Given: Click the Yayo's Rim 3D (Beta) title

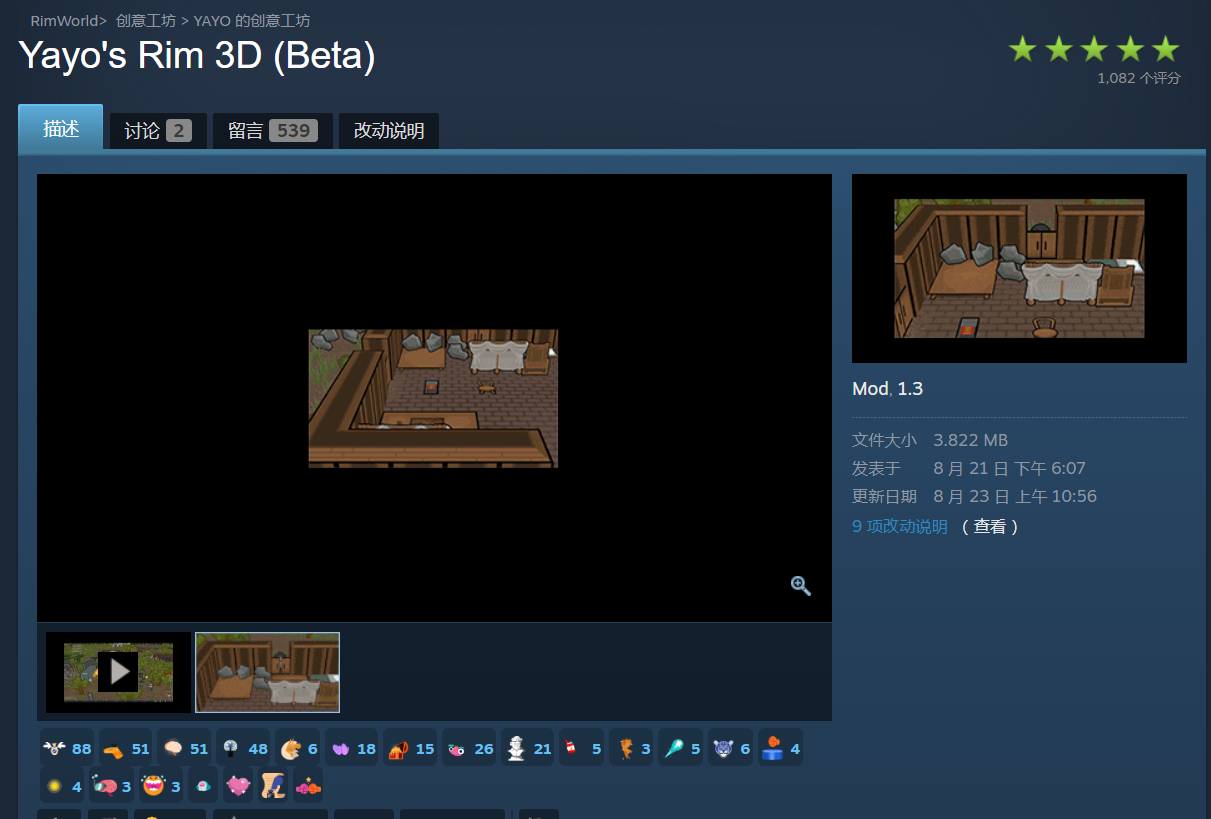Looking at the screenshot, I should (x=197, y=56).
